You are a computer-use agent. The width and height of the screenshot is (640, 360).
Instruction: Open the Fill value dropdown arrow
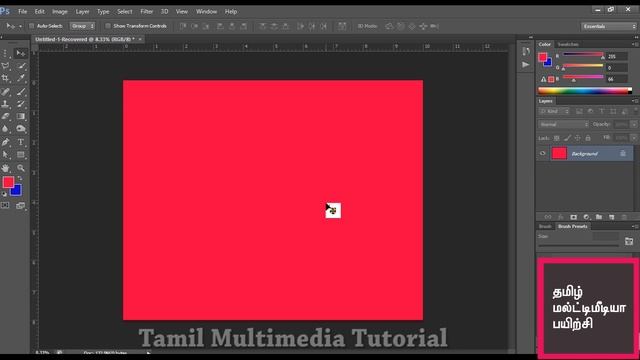633,138
